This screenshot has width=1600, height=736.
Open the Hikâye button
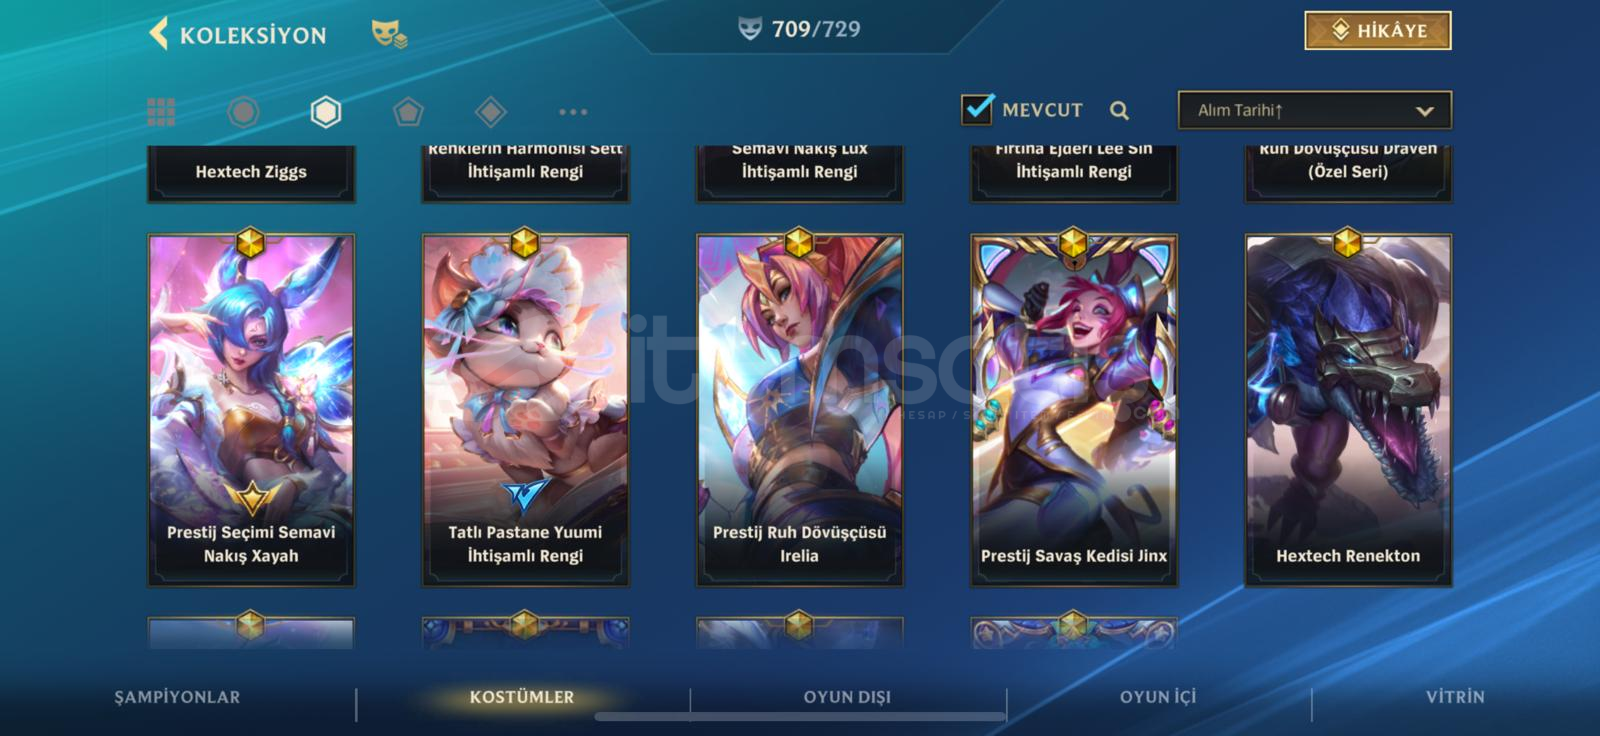pos(1378,31)
